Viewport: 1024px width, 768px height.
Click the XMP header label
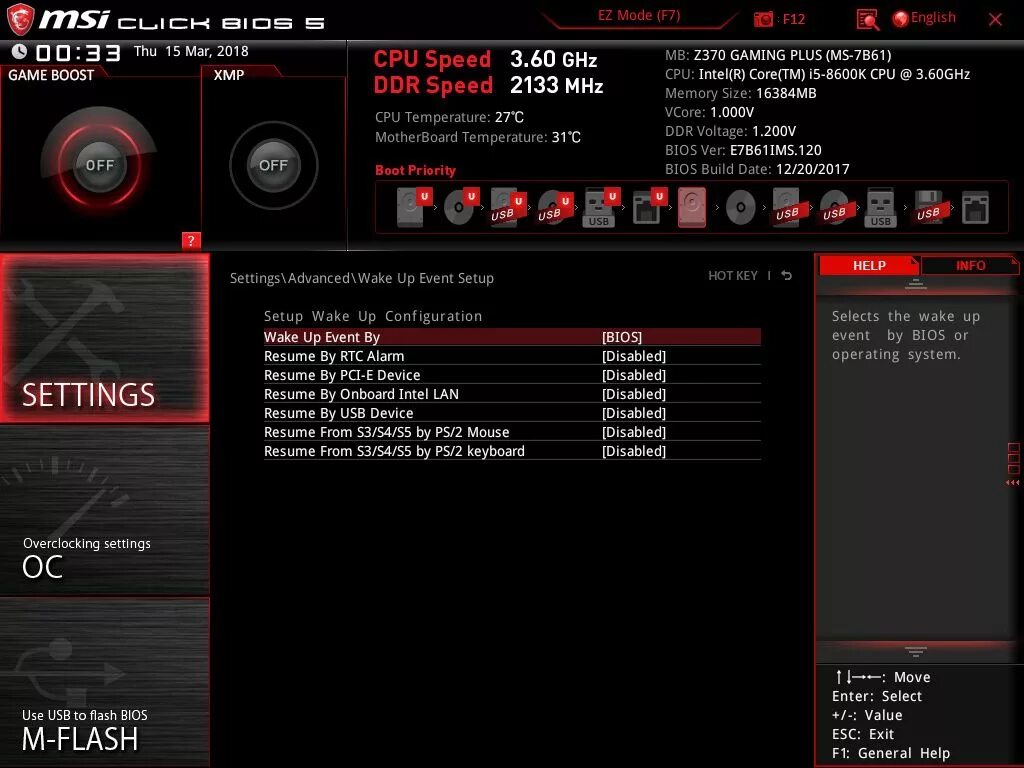point(229,75)
